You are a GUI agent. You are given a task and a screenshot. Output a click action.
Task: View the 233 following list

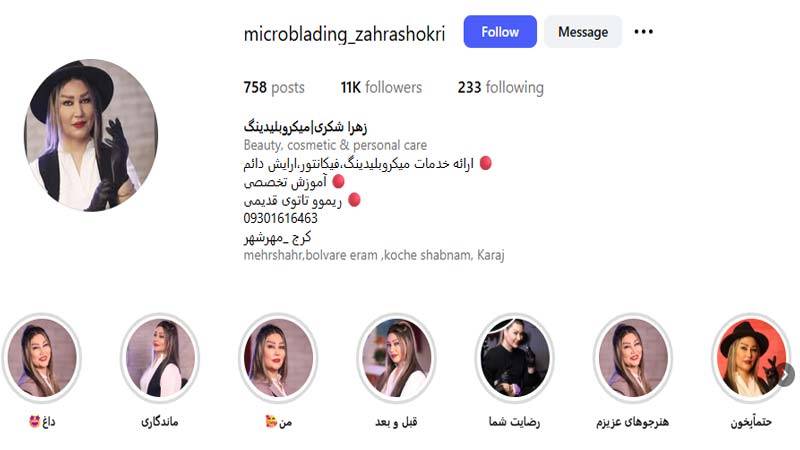coord(501,87)
